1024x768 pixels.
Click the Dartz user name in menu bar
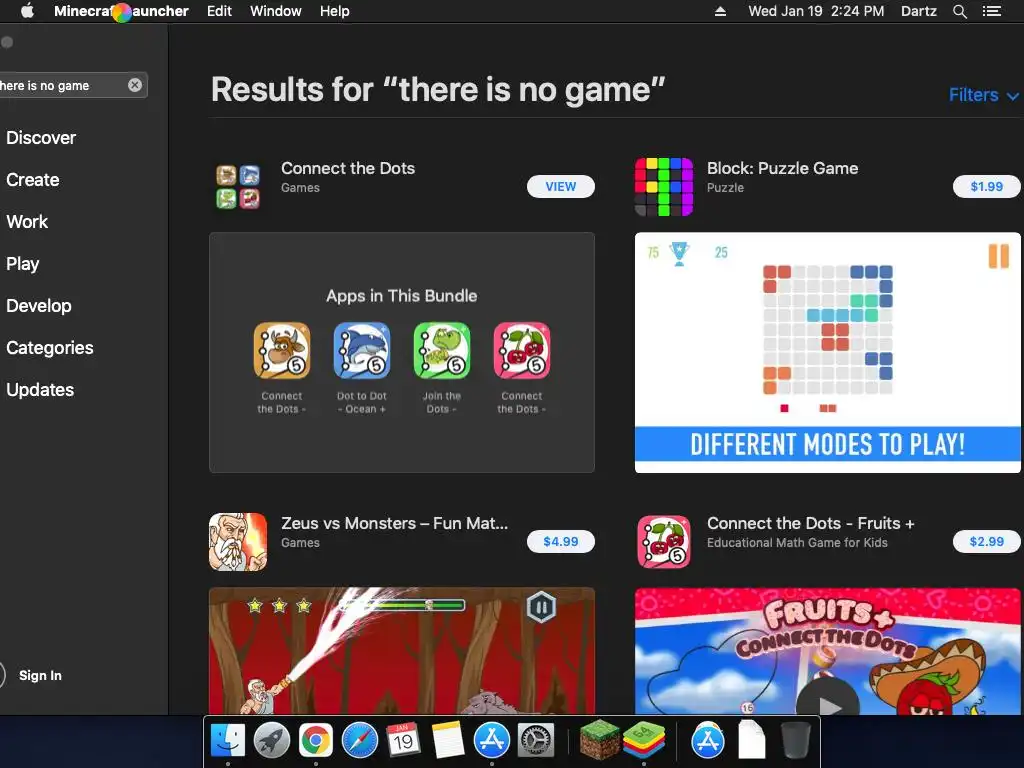tap(918, 11)
